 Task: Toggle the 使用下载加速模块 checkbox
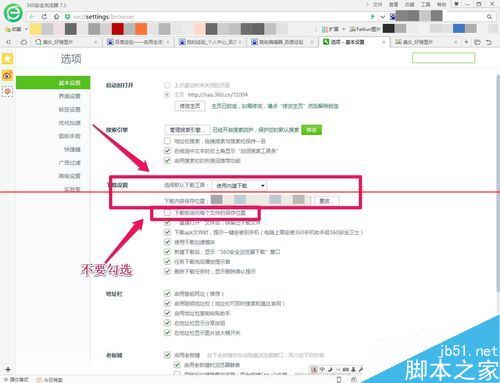click(x=167, y=242)
